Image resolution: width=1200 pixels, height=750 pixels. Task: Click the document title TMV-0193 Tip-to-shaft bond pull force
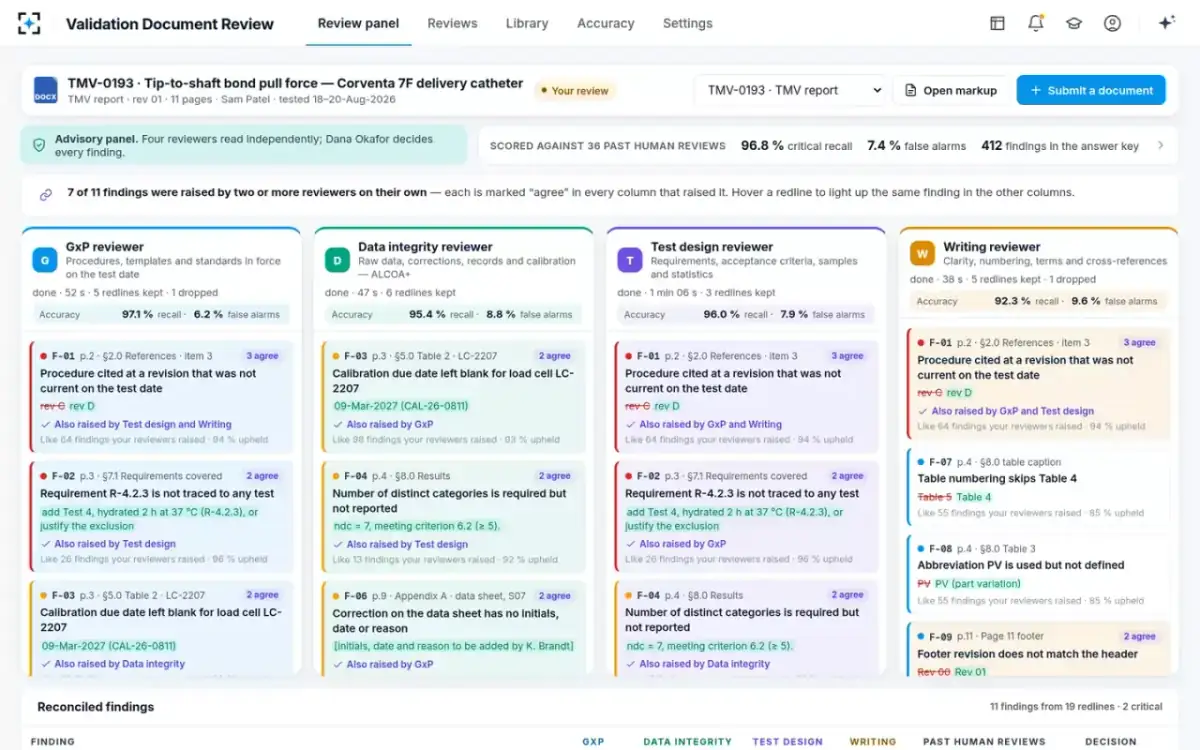295,83
